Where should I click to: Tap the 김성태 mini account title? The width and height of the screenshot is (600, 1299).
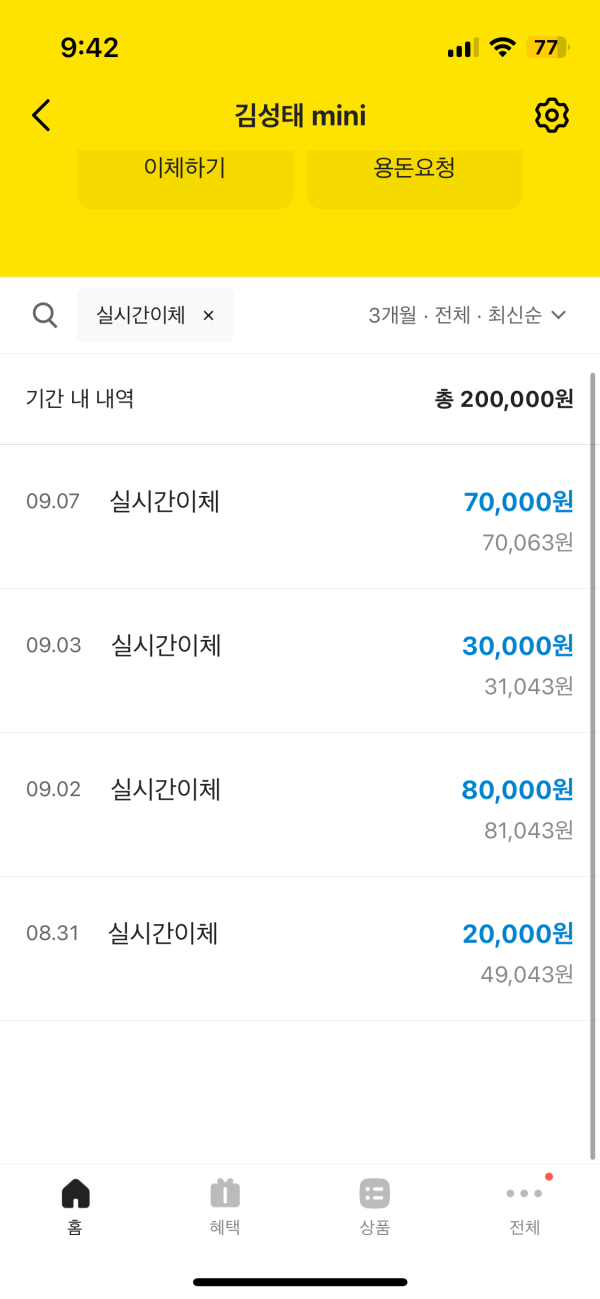point(300,116)
